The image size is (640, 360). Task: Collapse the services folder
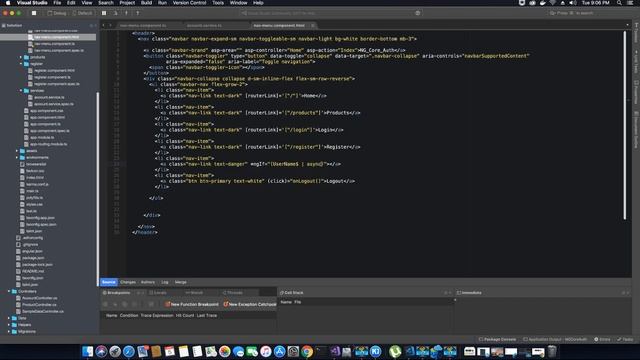(21, 91)
